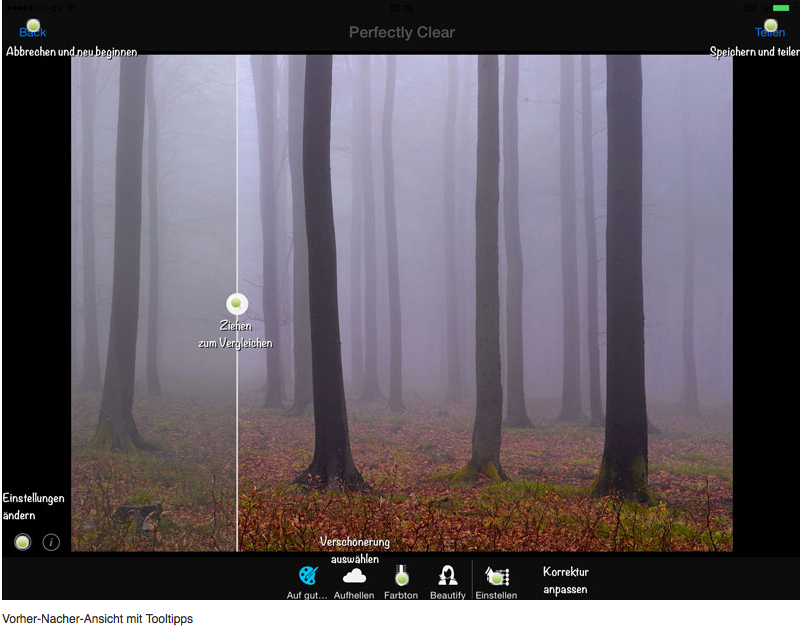Click the Perfectly Clear title

coord(401,33)
